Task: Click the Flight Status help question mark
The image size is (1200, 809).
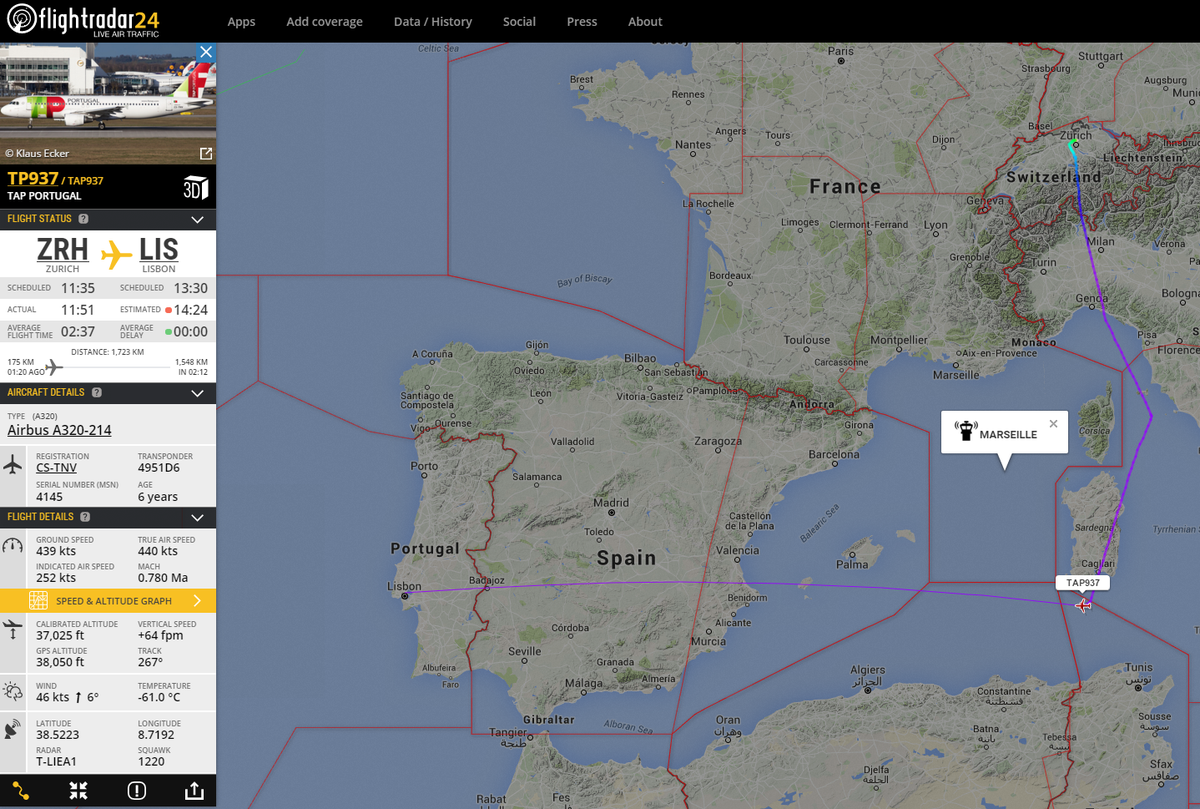Action: (83, 219)
